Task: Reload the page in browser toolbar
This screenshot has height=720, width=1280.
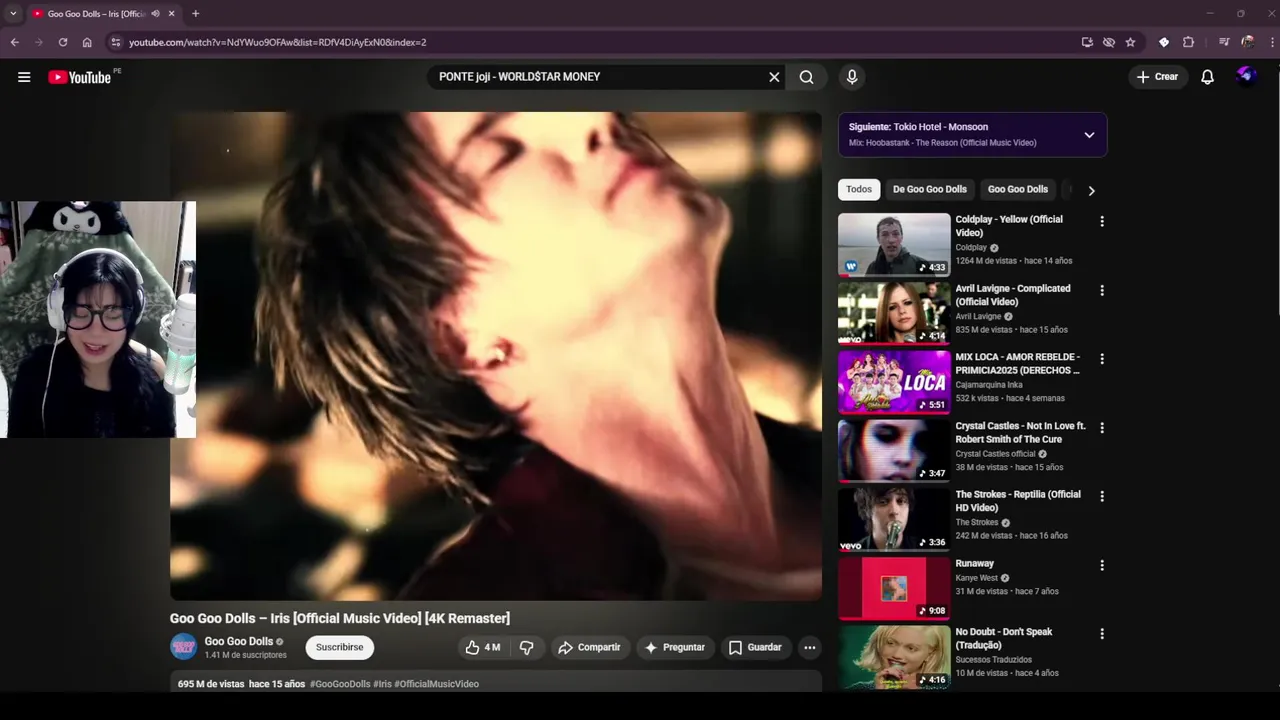Action: click(x=63, y=42)
